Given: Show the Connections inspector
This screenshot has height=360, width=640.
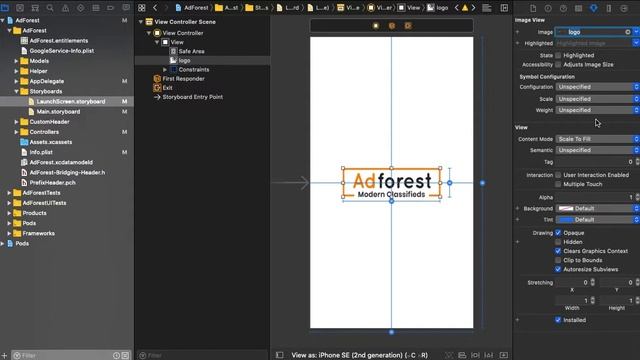Looking at the screenshot, I should click(624, 8).
